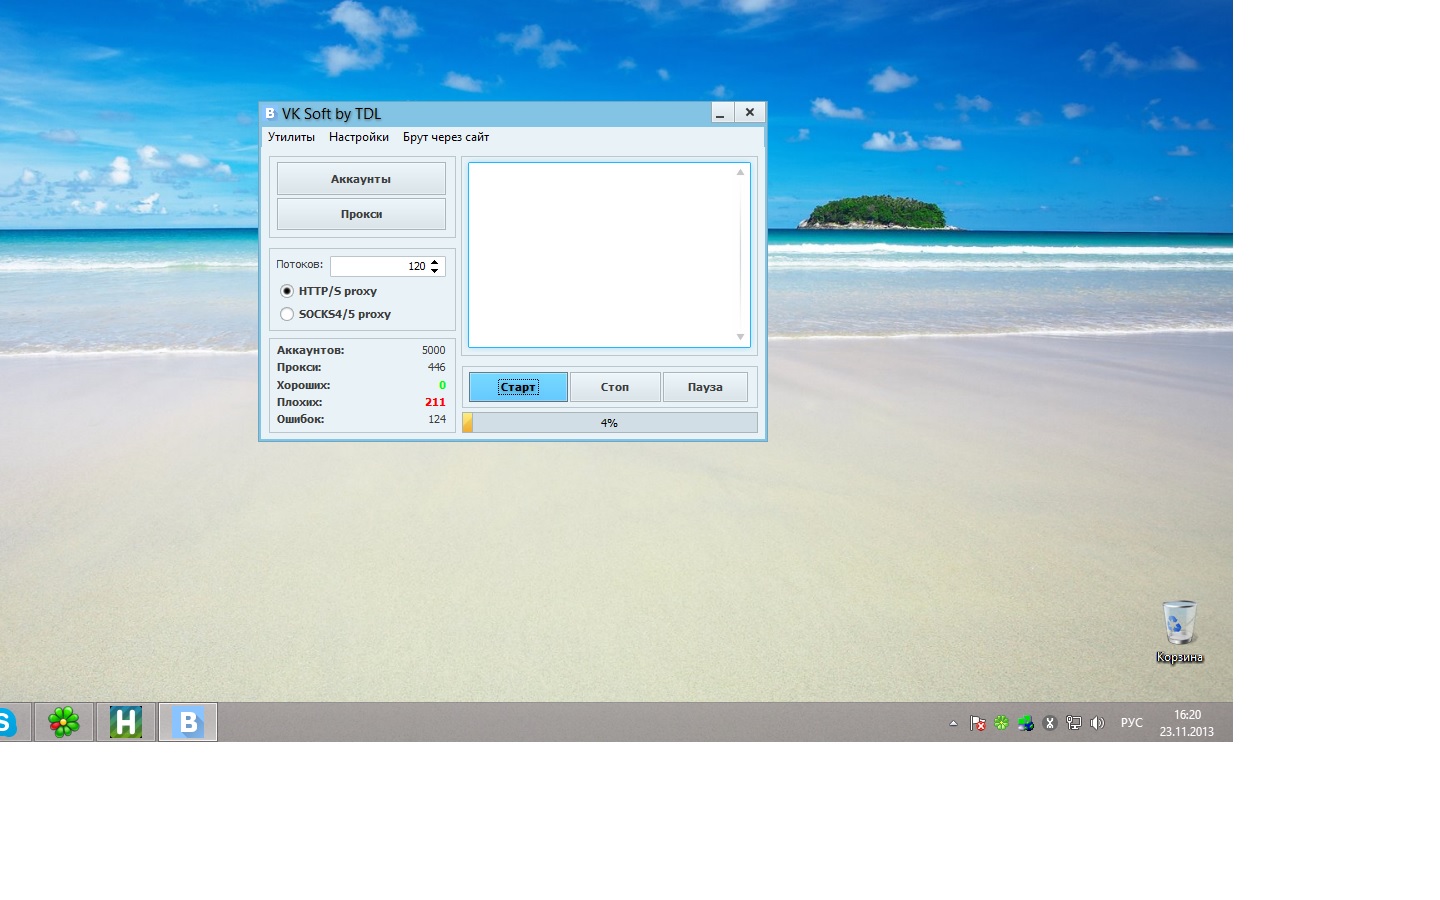This screenshot has height=900, width=1440.
Task: Switch input language РУС indicator
Action: click(x=1132, y=723)
